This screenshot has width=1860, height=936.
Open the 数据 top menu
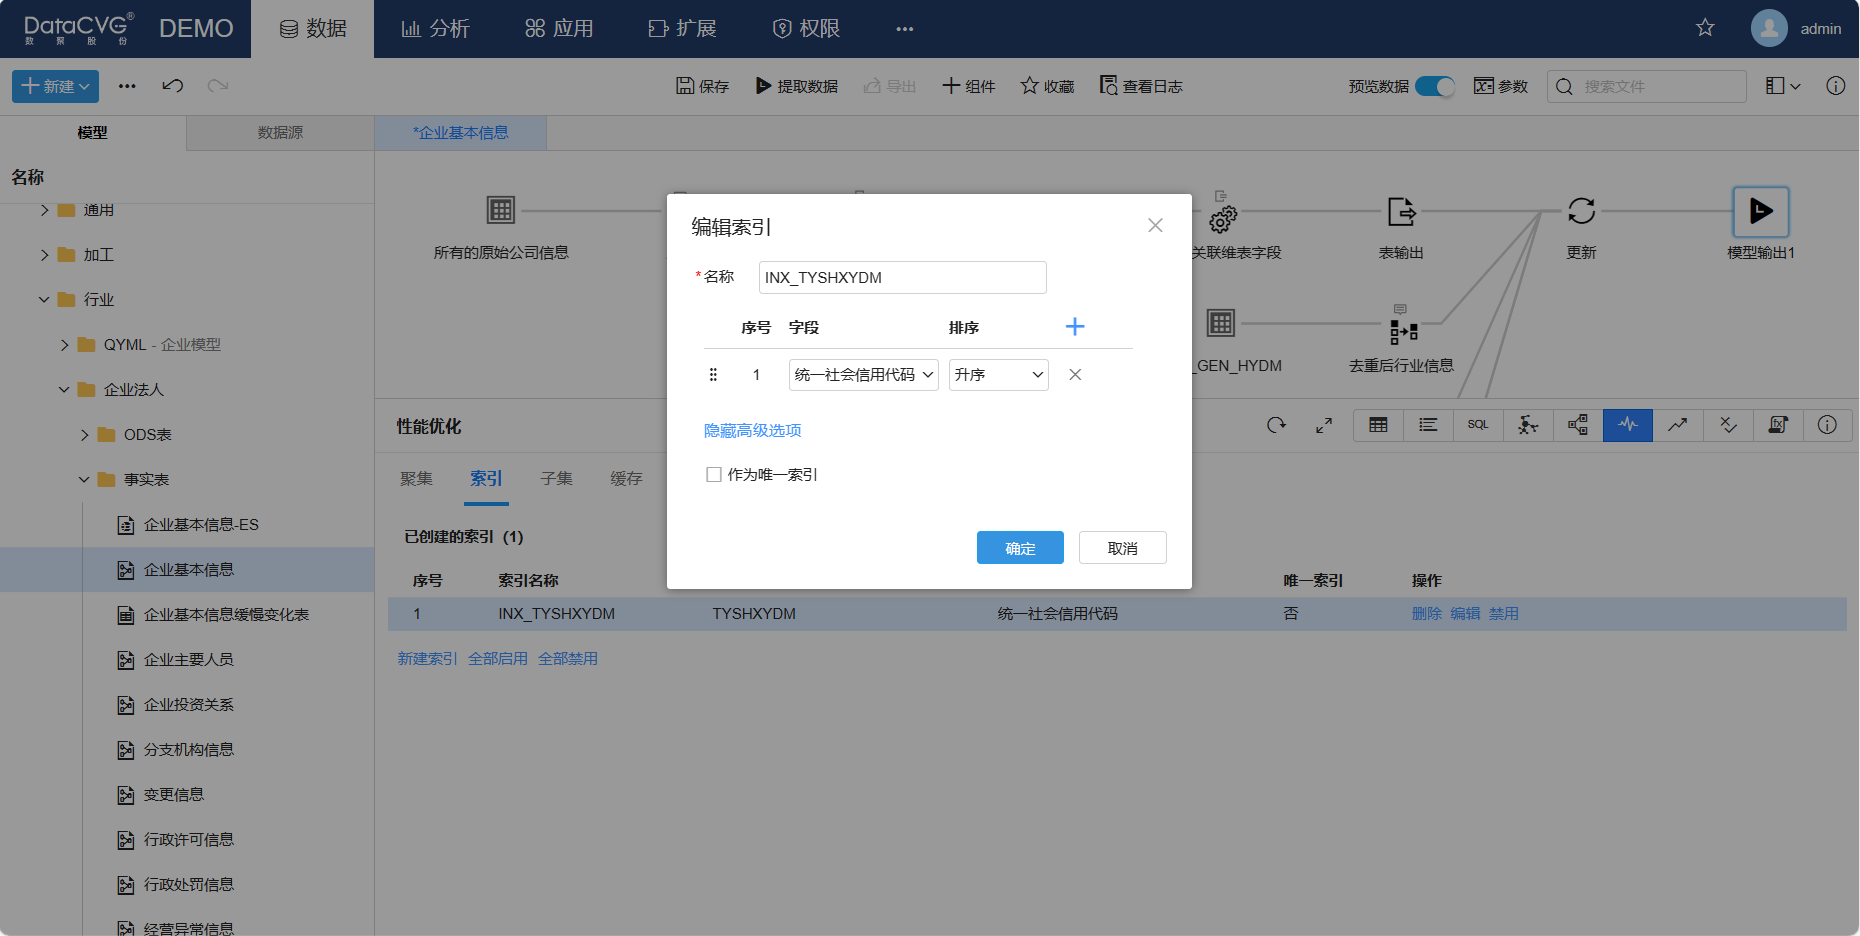tap(313, 29)
